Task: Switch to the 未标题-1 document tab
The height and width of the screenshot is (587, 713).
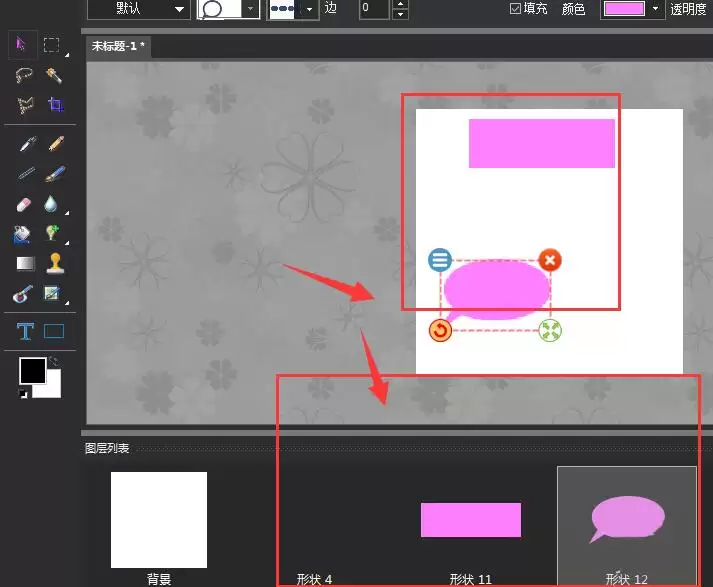Action: pyautogui.click(x=119, y=46)
